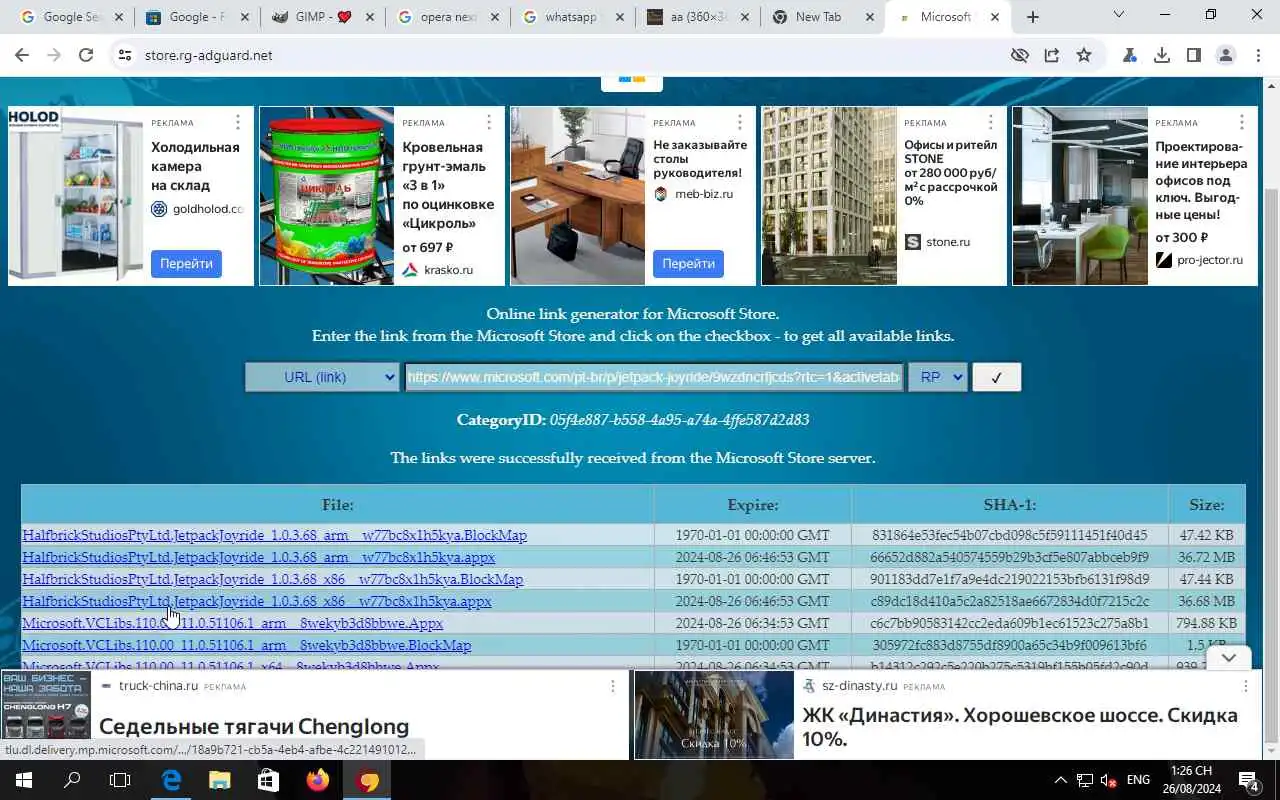Reload the current page
Viewport: 1280px width, 800px height.
coord(86,56)
